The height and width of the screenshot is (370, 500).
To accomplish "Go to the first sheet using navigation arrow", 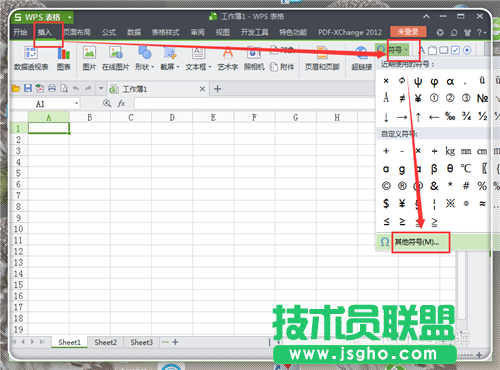I will 14,342.
